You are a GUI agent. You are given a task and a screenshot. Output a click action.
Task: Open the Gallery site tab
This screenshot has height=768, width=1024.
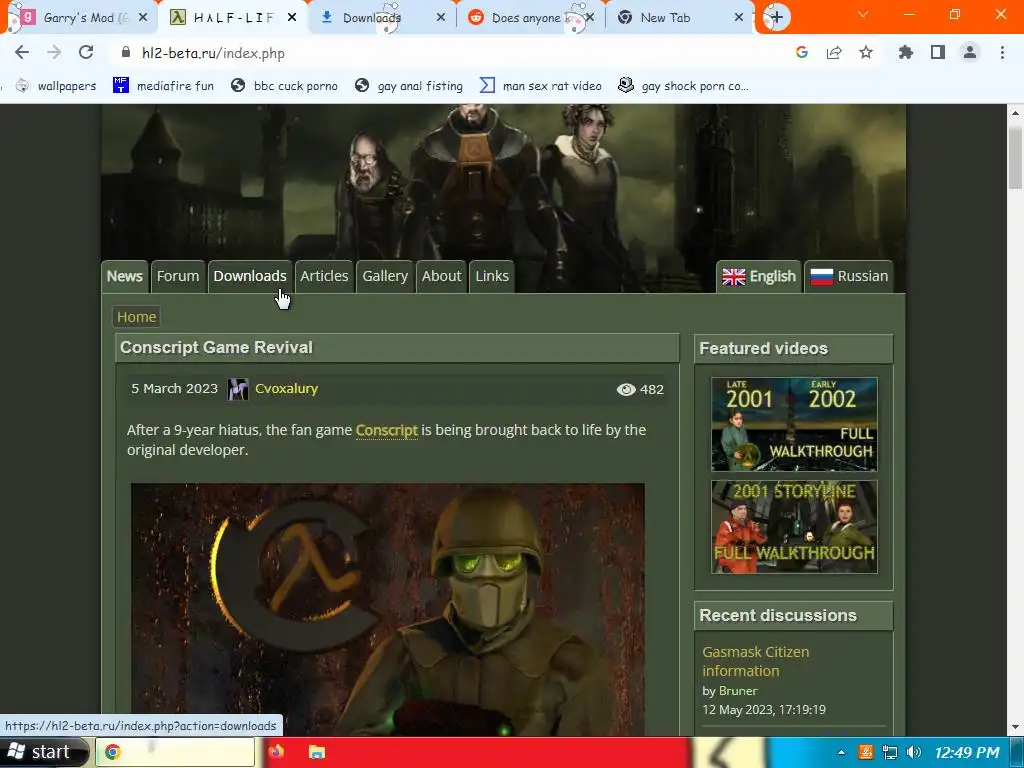click(x=385, y=276)
